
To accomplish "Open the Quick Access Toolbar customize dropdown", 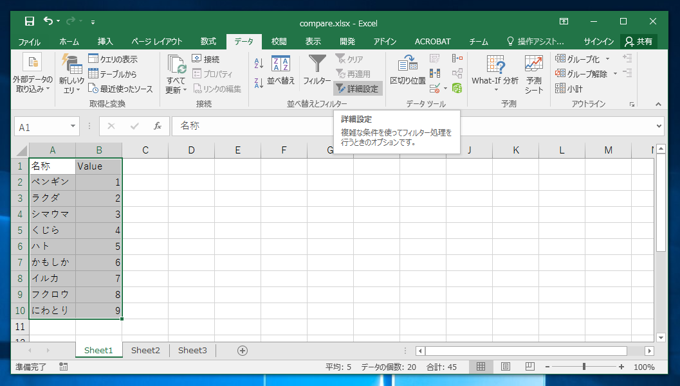I will [93, 22].
